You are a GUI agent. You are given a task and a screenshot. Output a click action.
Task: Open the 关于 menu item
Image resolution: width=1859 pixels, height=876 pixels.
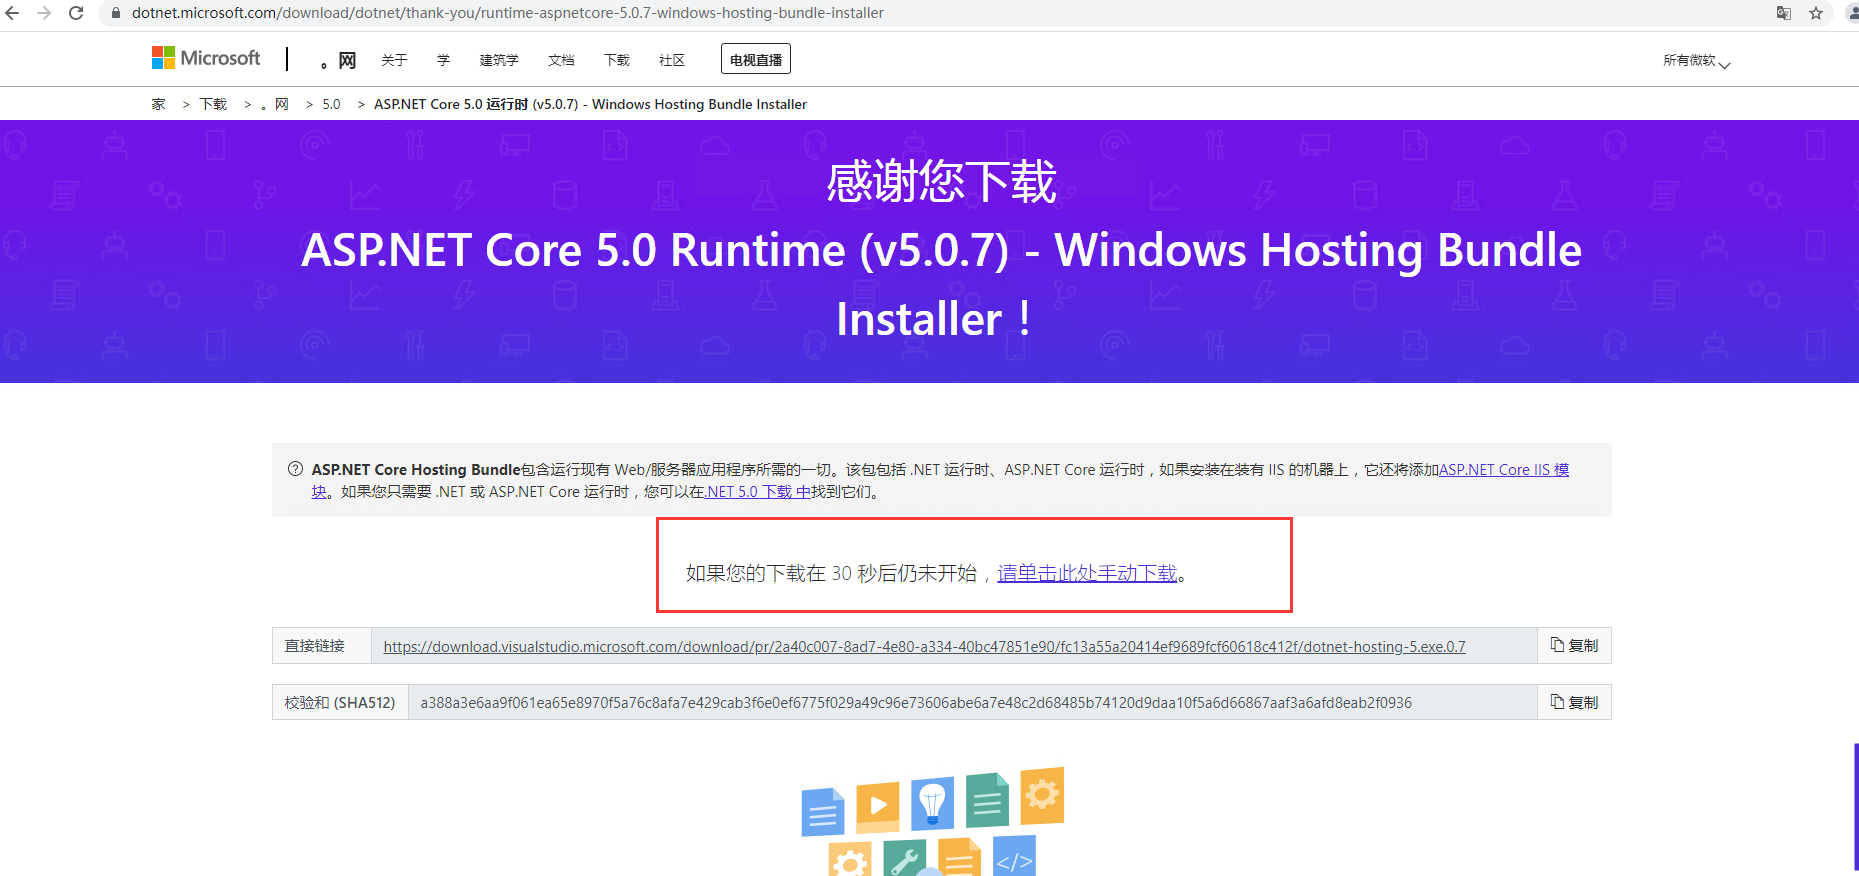point(394,60)
